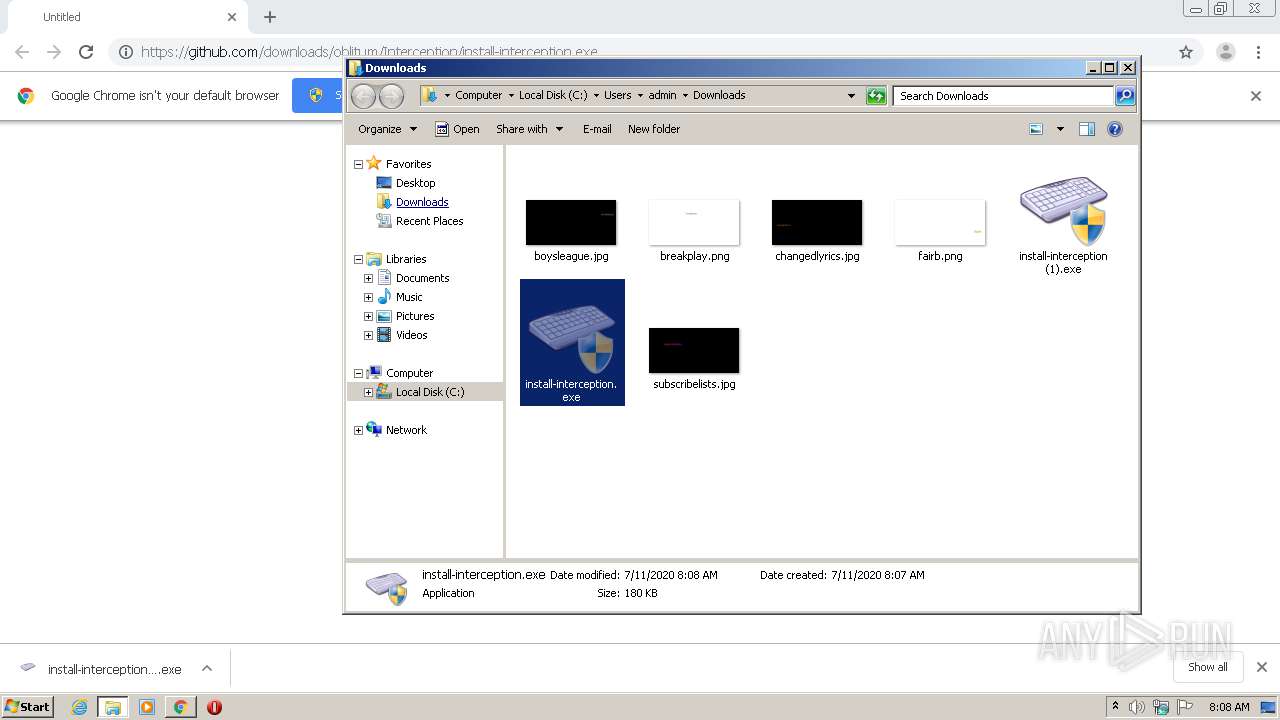Click the system clock showing 8:08 AM
This screenshot has width=1280, height=720.
tap(1229, 707)
